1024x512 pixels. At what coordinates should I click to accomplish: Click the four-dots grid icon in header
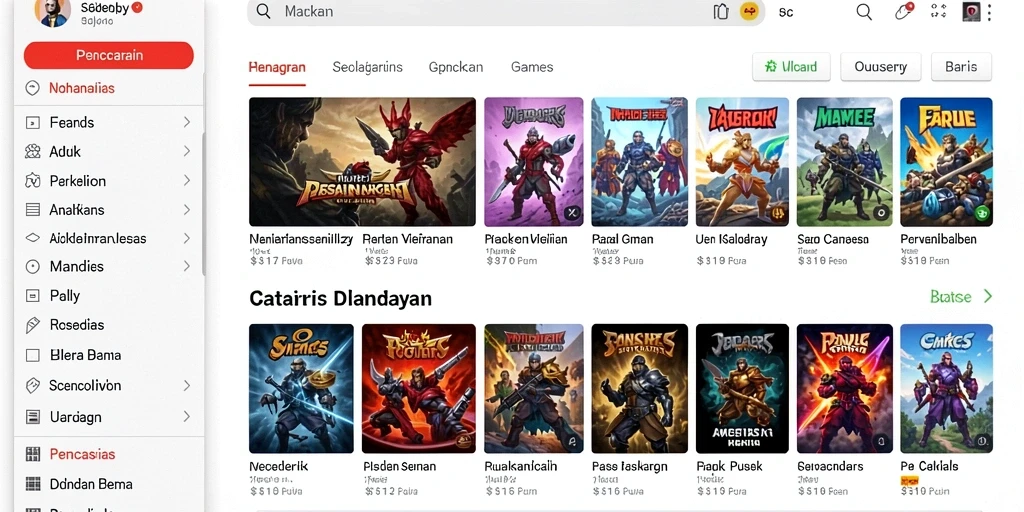[939, 11]
